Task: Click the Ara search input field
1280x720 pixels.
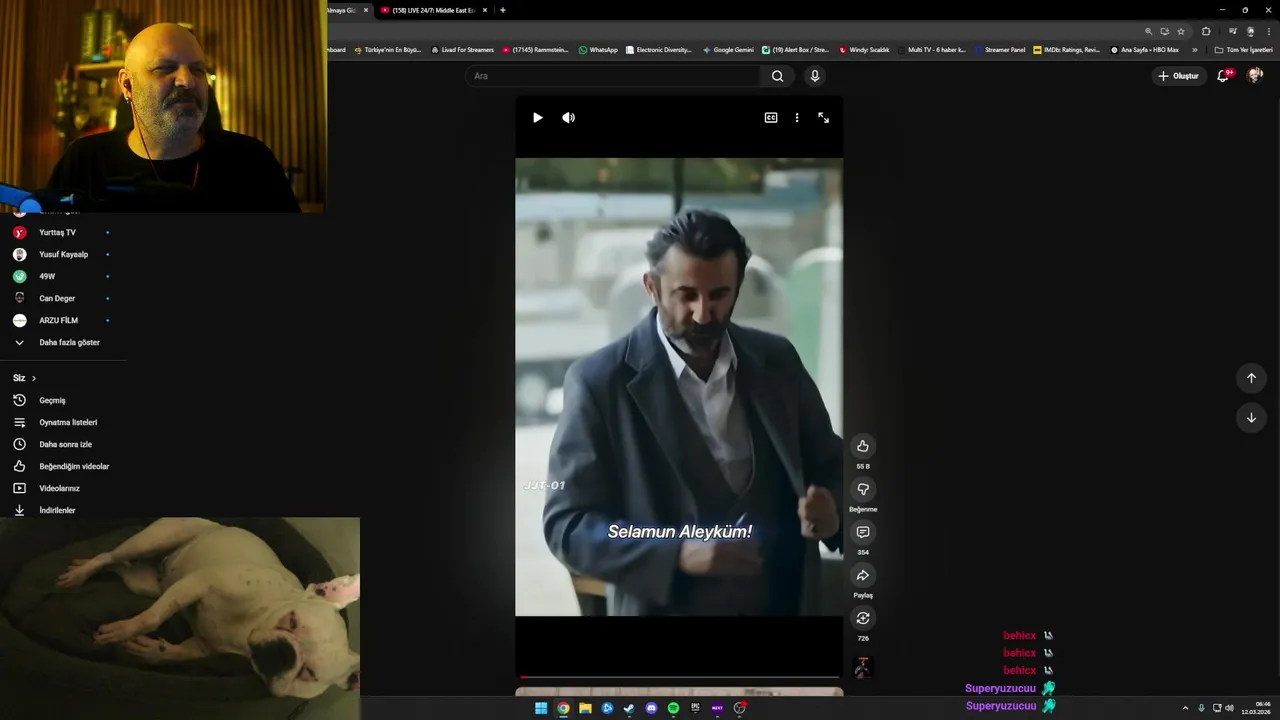Action: 613,76
